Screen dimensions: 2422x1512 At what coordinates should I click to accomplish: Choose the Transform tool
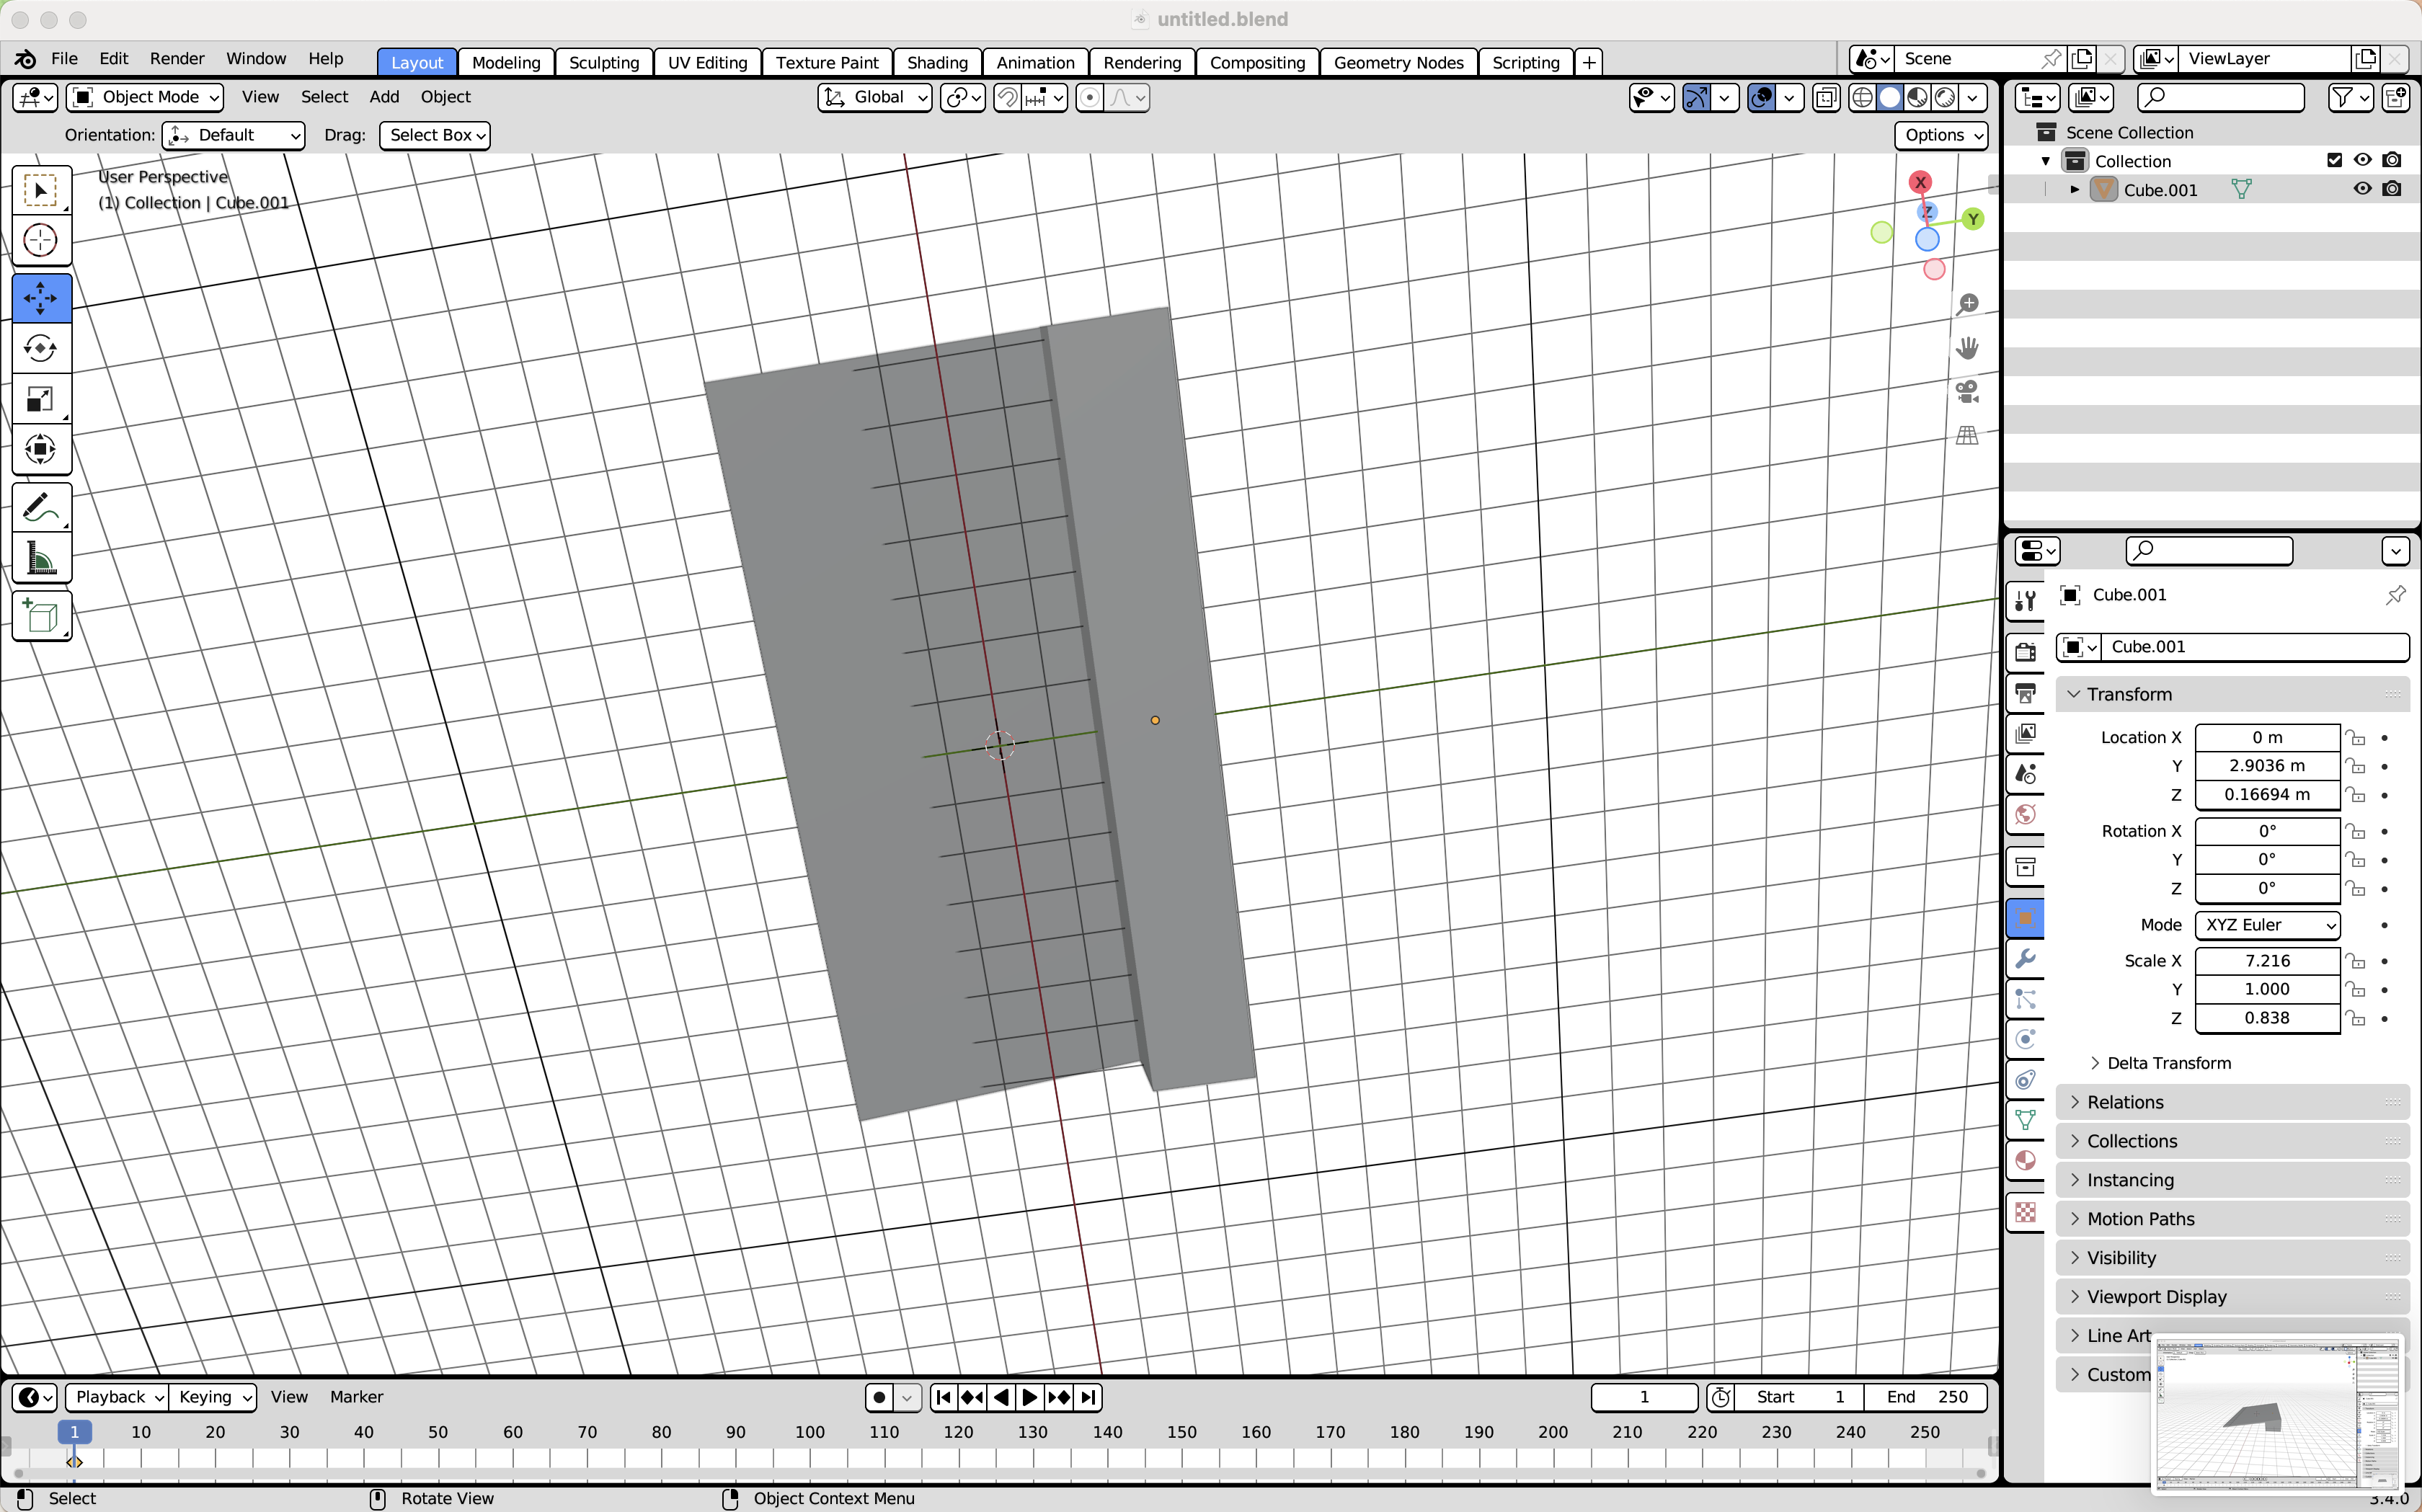tap(41, 449)
